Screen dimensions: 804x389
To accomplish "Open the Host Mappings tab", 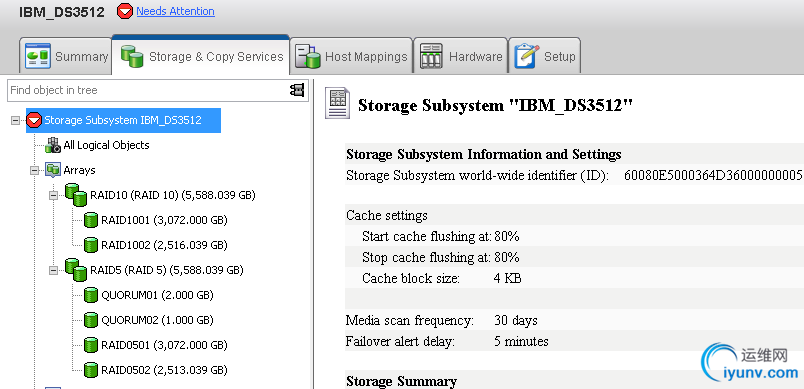I will pos(351,56).
